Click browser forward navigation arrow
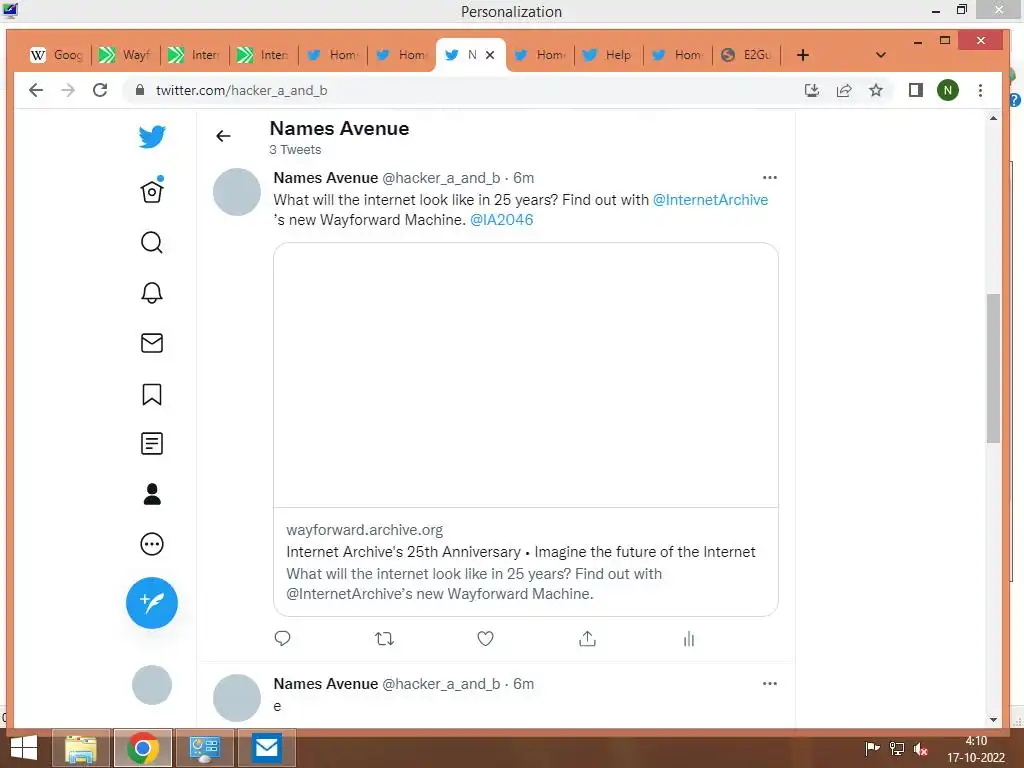The width and height of the screenshot is (1024, 768). pyautogui.click(x=68, y=90)
